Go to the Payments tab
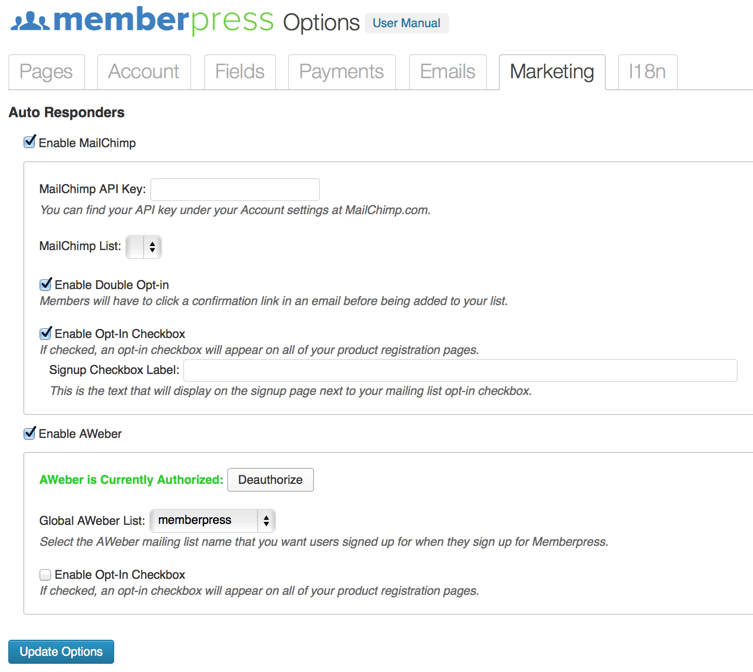 click(x=342, y=72)
